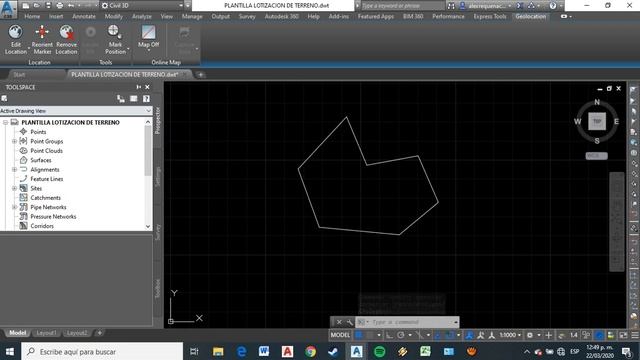The width and height of the screenshot is (640, 360).
Task: Close the command line with X icon
Action: (339, 322)
